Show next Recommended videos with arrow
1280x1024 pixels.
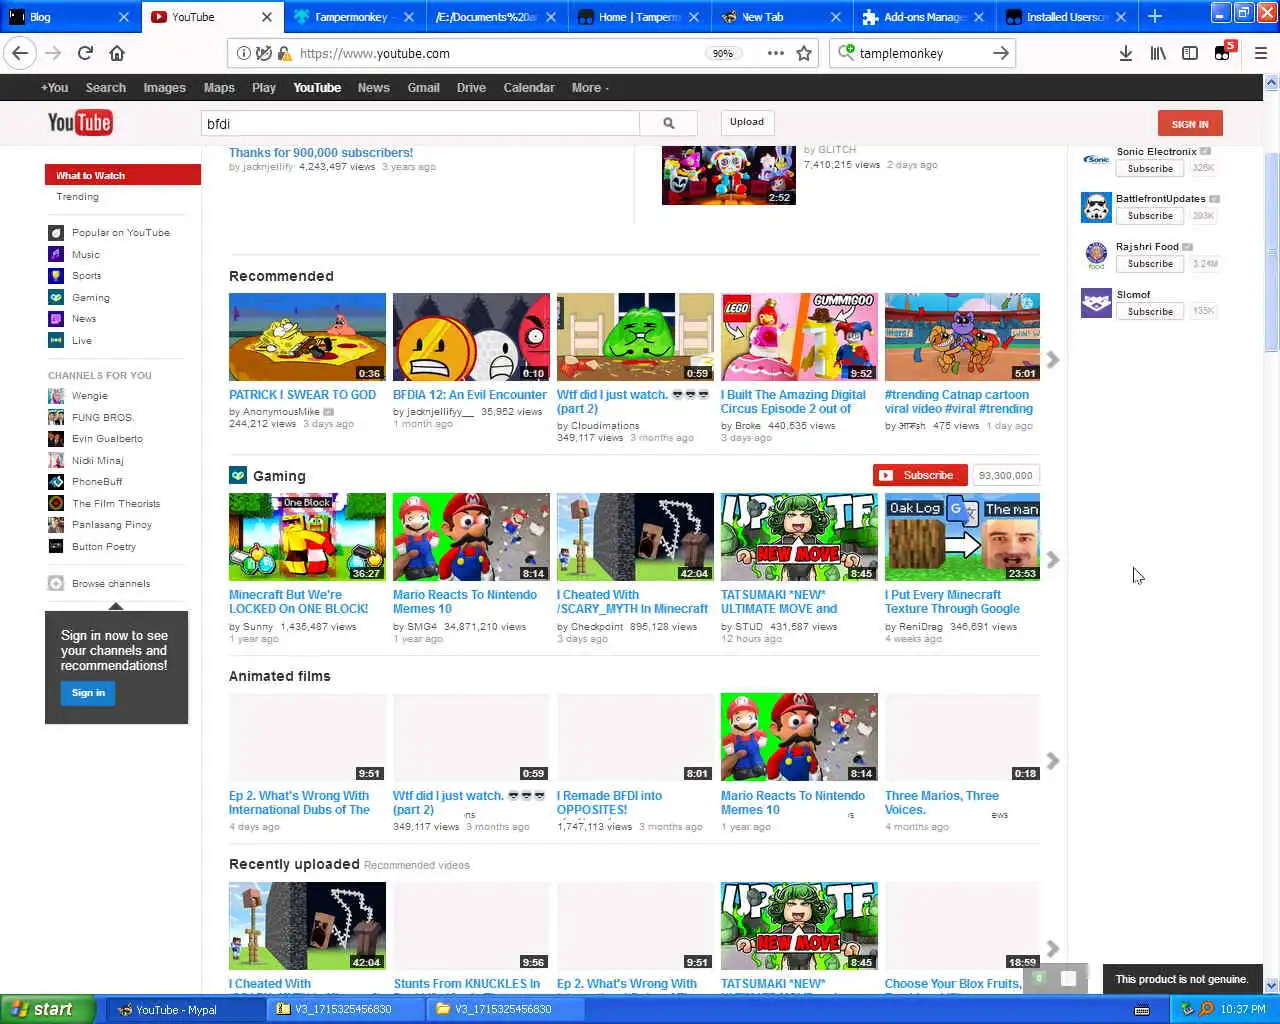tap(1052, 359)
